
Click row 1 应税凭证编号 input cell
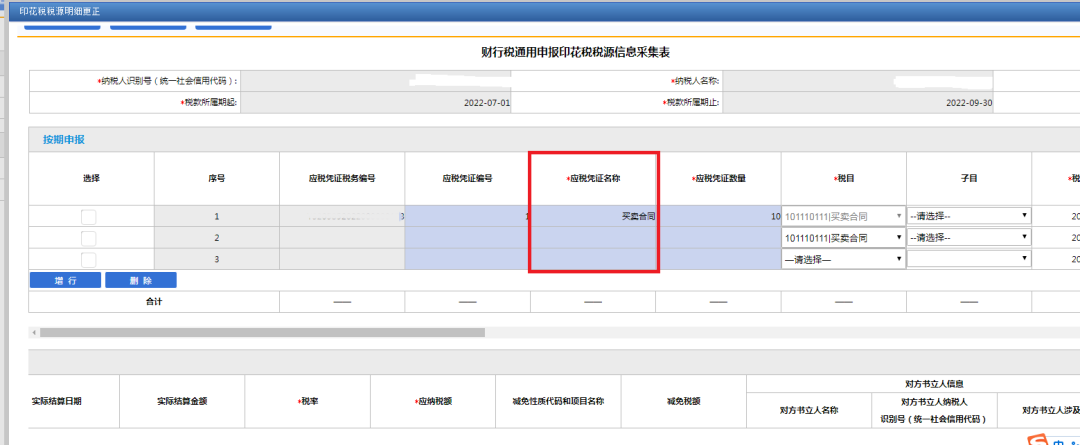(x=467, y=216)
